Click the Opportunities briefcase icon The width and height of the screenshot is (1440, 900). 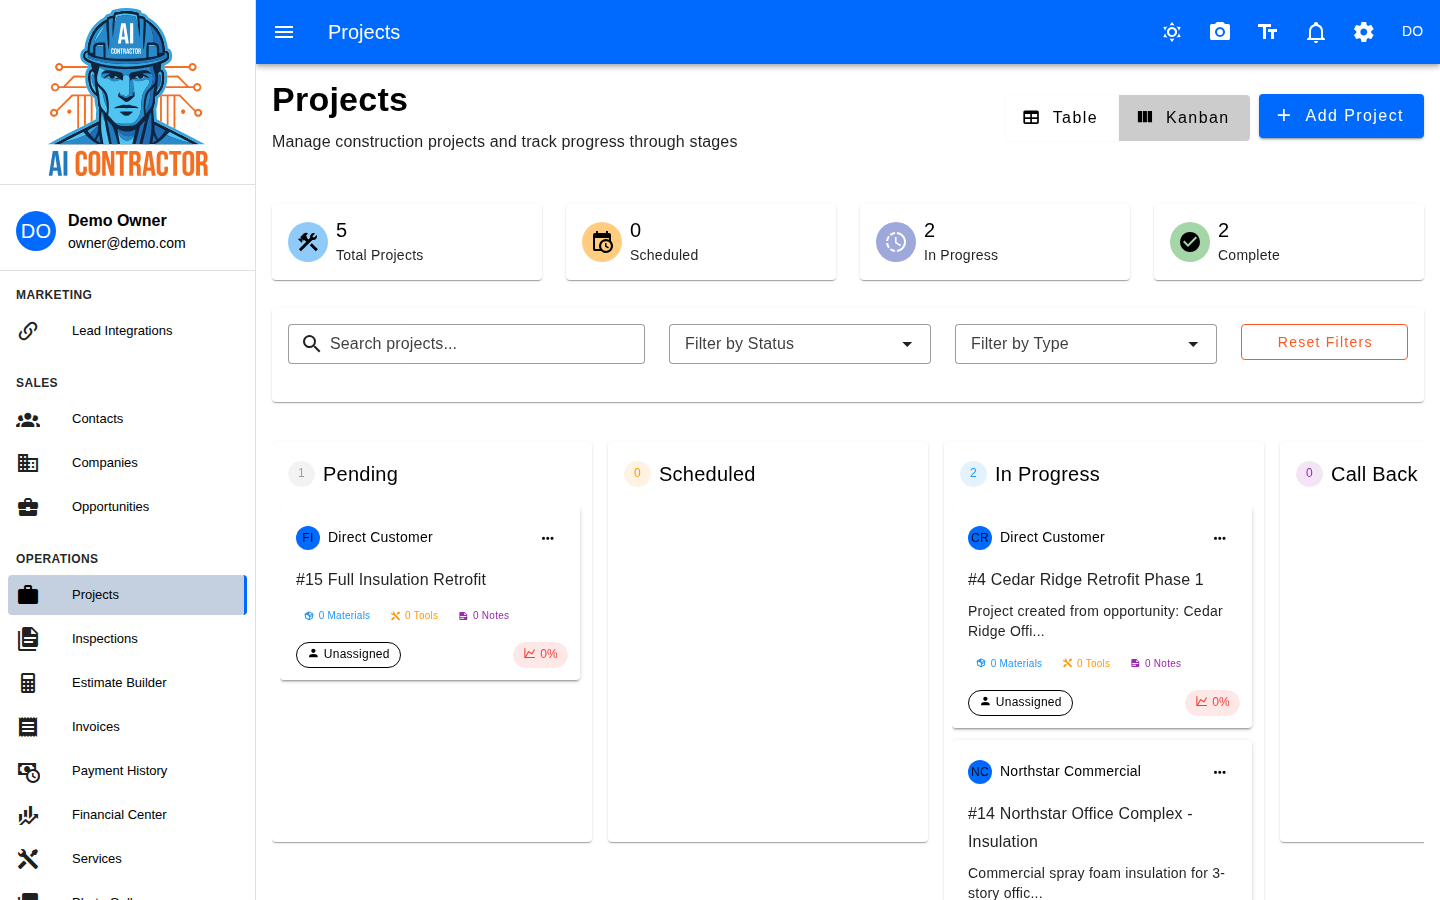click(28, 507)
